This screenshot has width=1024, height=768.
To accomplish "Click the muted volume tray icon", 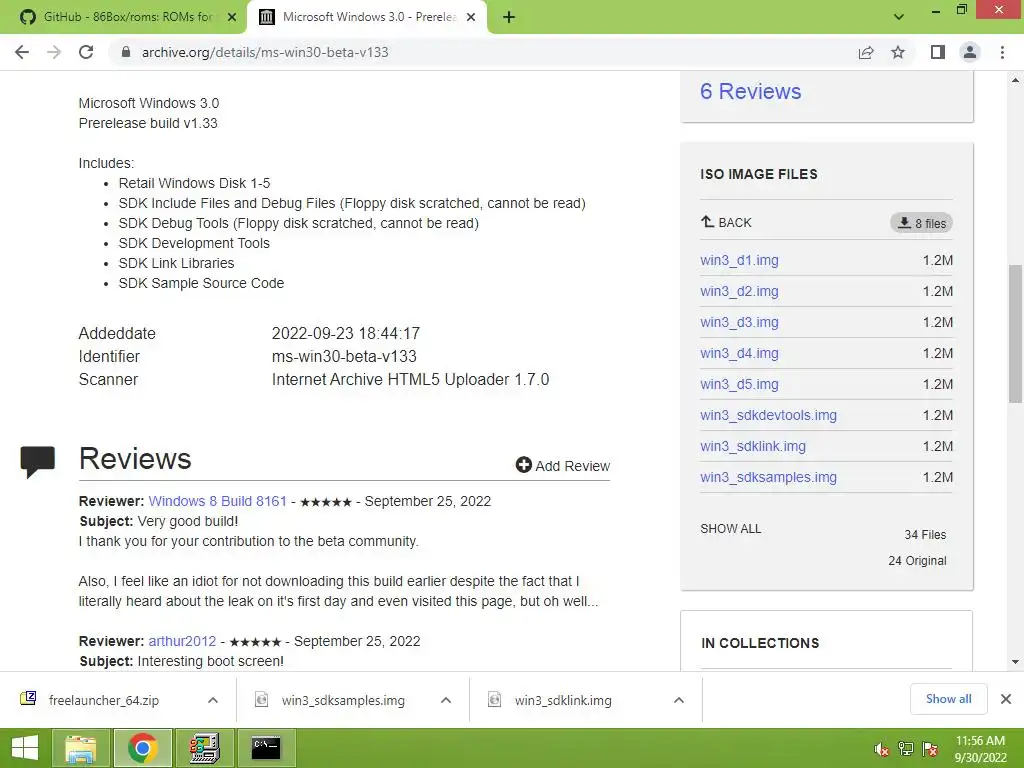I will coord(882,750).
